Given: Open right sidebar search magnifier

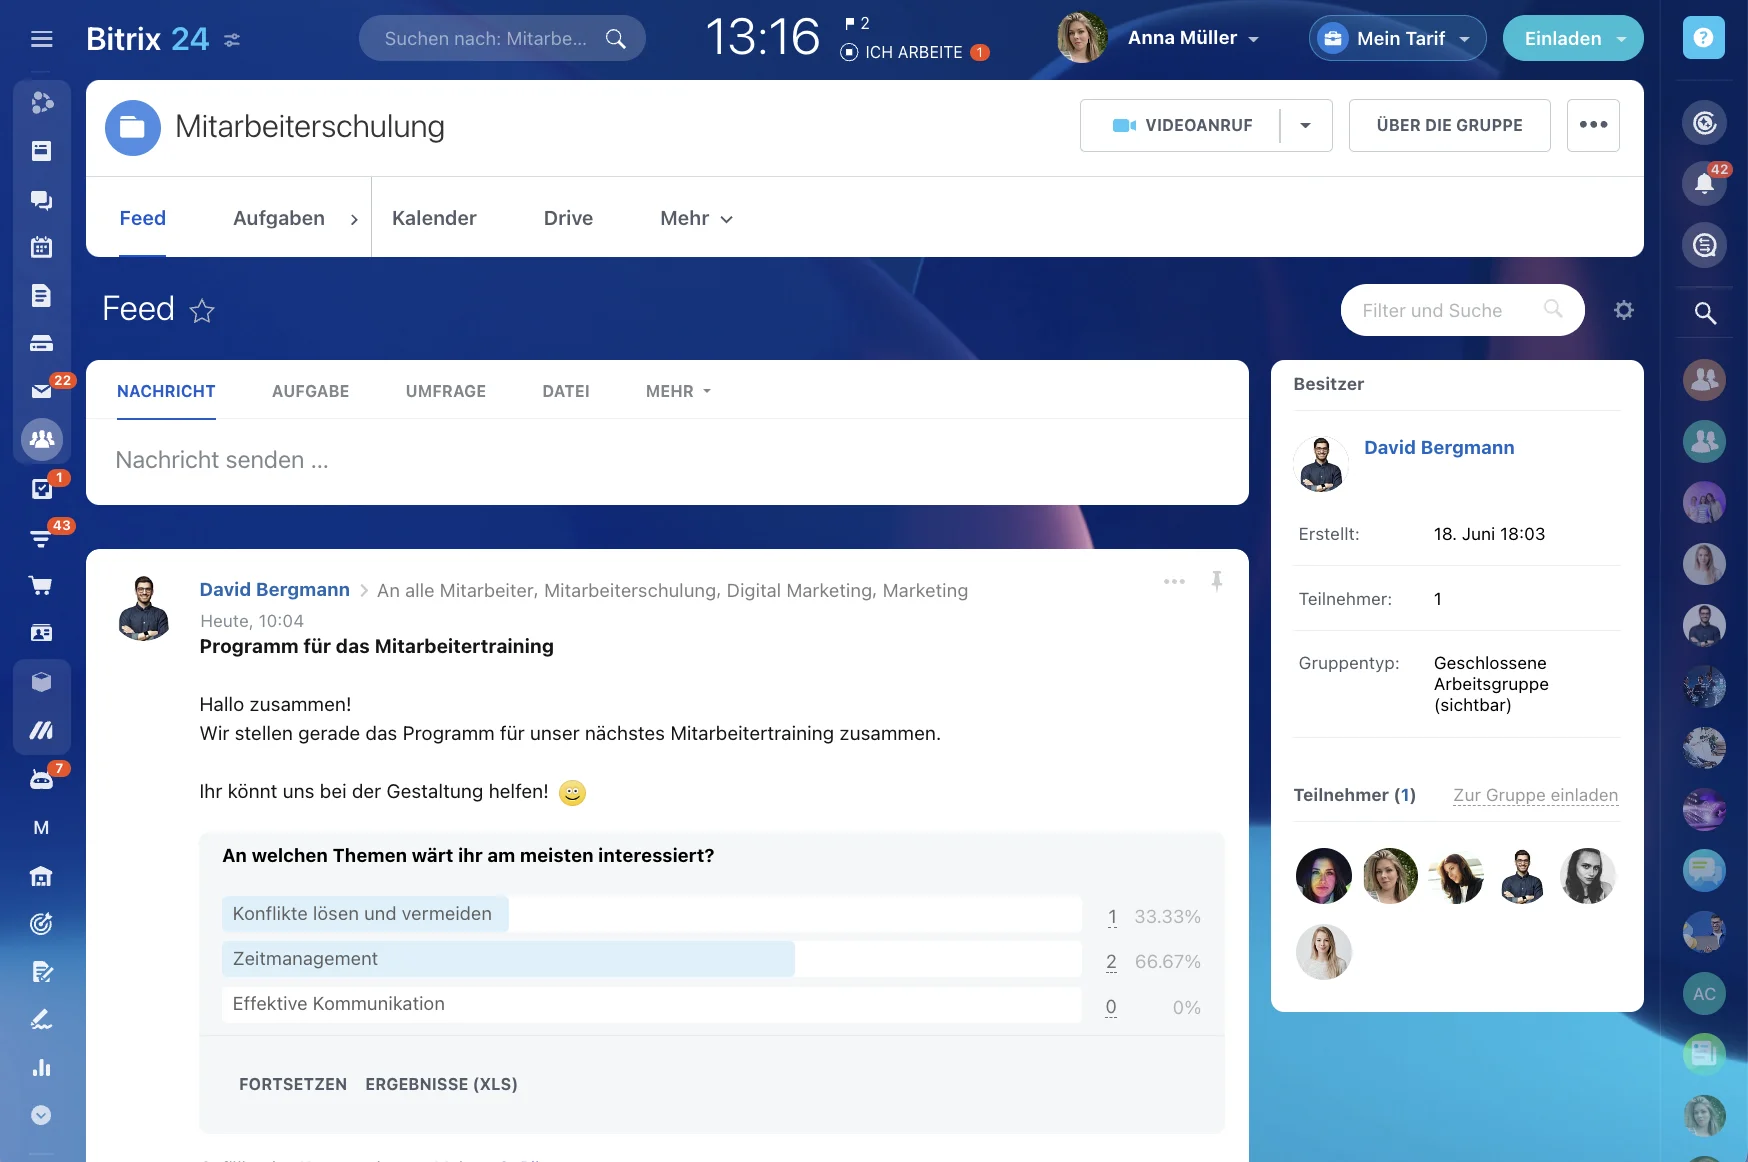Looking at the screenshot, I should (1705, 313).
